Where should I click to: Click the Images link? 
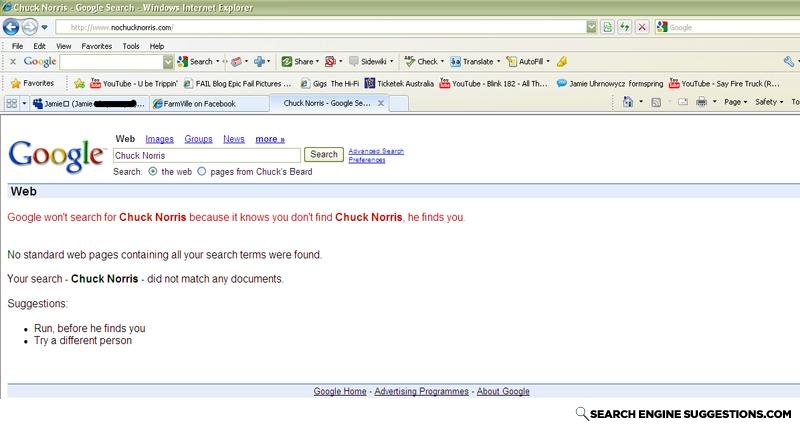pos(159,139)
